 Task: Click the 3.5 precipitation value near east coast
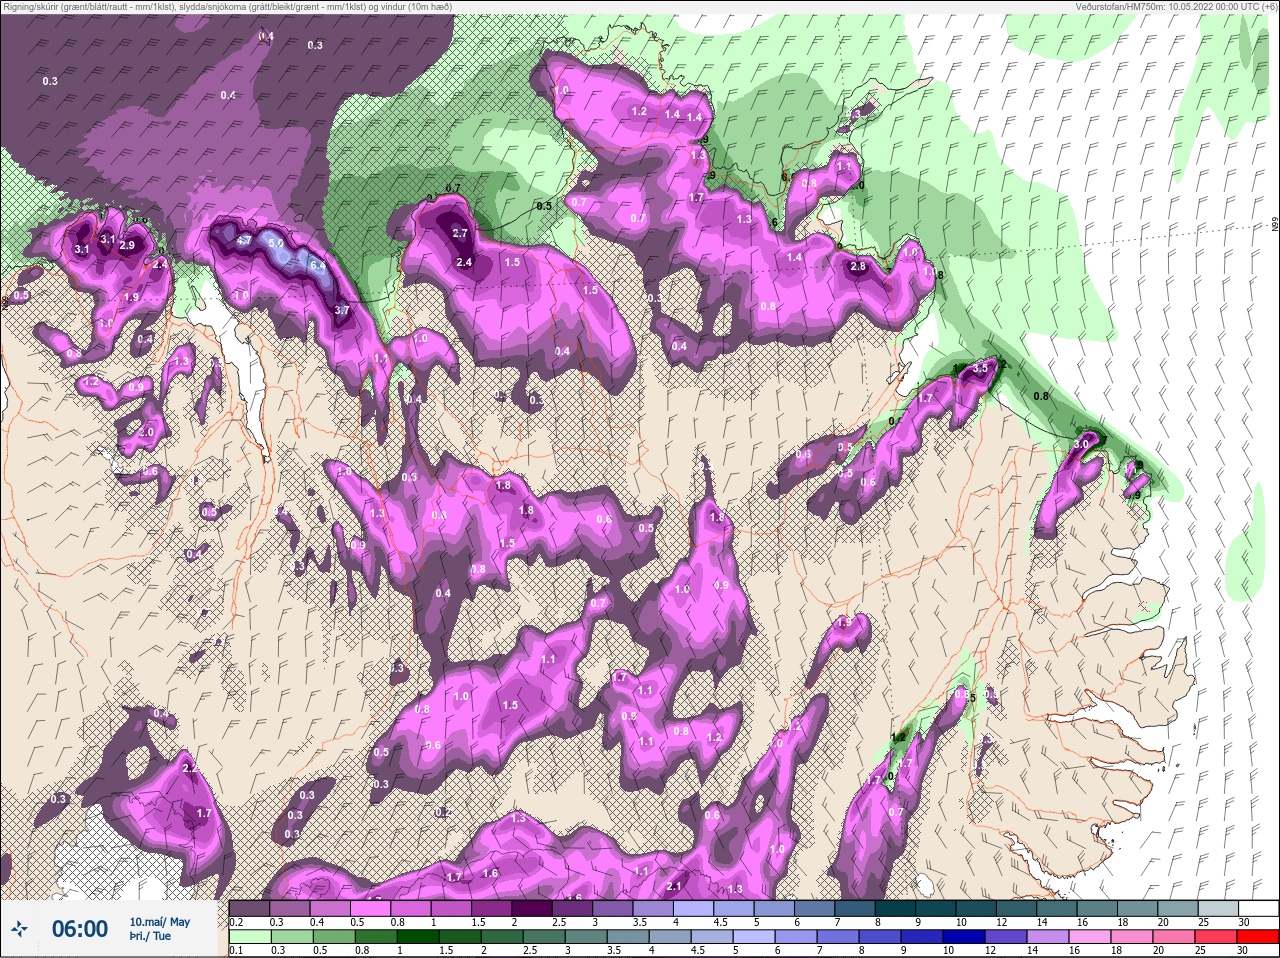980,368
